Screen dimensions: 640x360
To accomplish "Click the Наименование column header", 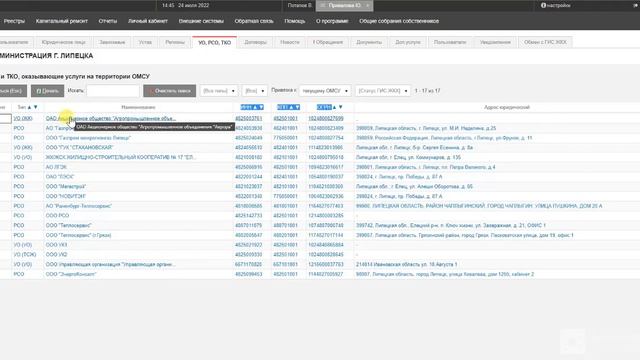I will click(x=138, y=107).
